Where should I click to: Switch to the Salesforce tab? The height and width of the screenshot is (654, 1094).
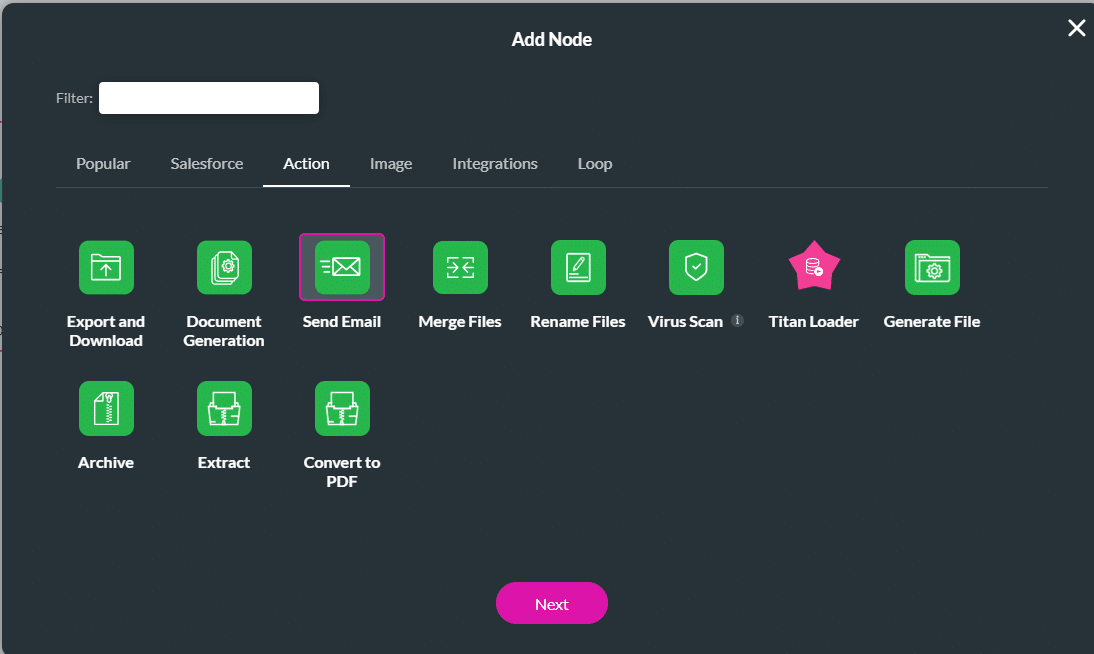207,163
